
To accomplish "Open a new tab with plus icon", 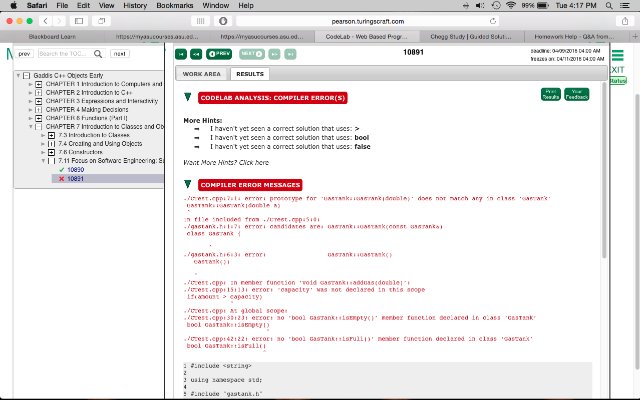I will 635,36.
